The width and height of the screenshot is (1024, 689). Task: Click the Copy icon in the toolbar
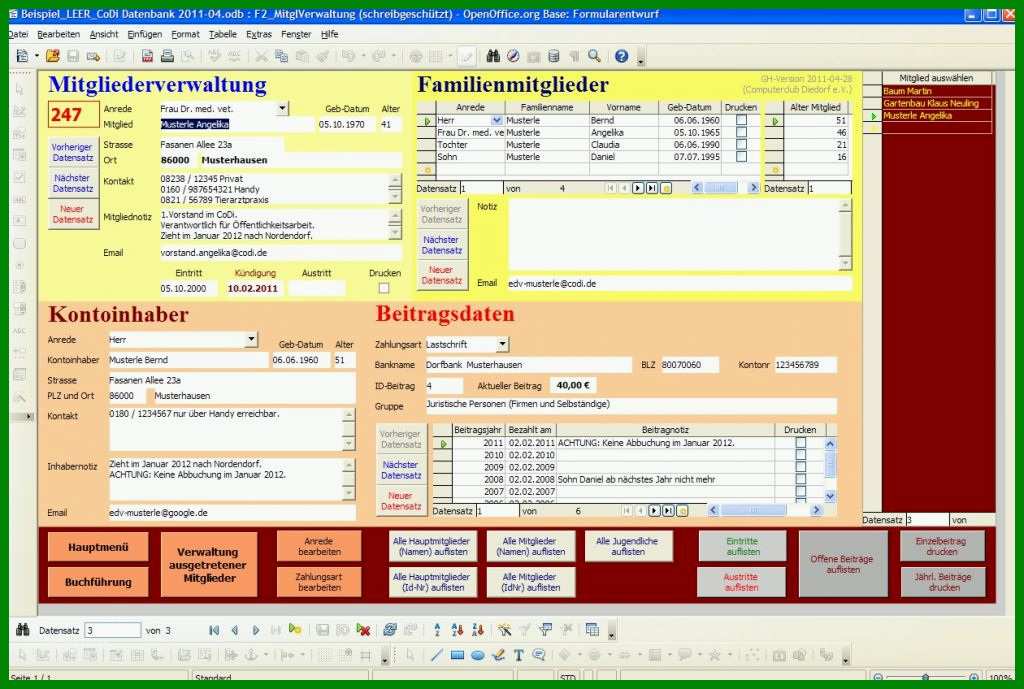pos(281,57)
